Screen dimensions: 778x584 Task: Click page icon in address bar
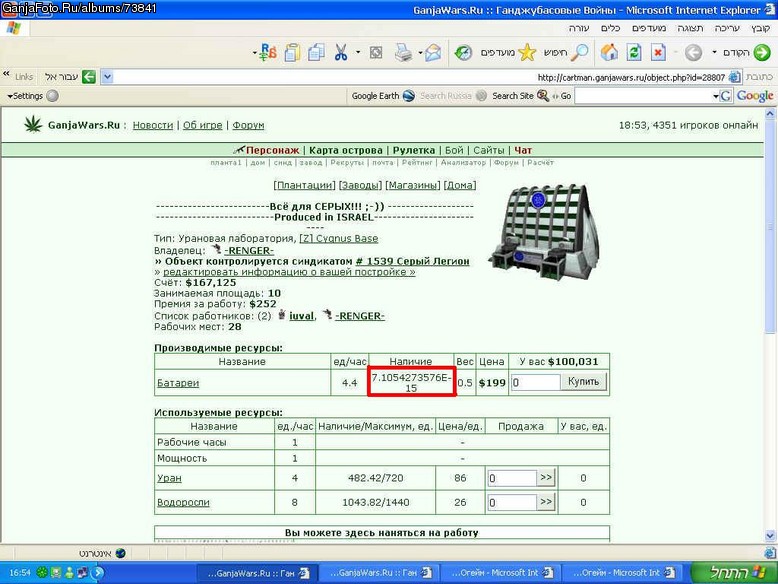click(735, 77)
